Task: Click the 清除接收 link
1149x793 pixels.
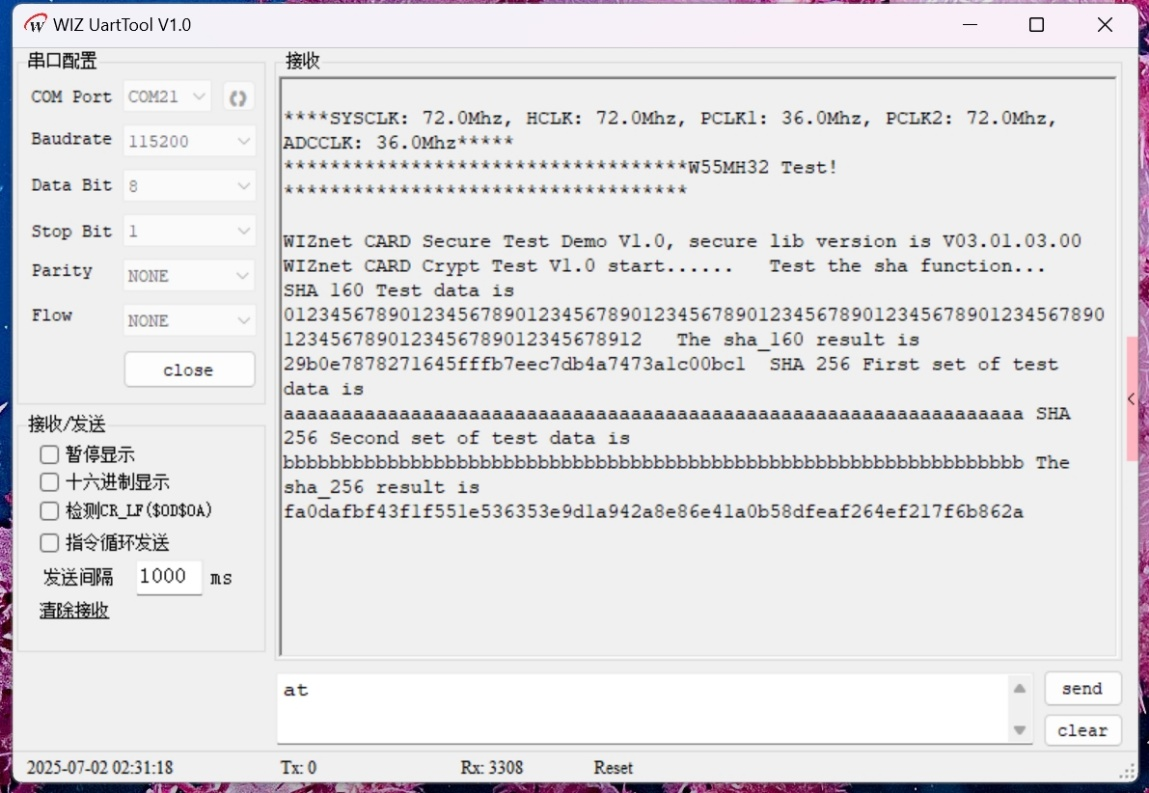Action: pyautogui.click(x=74, y=610)
